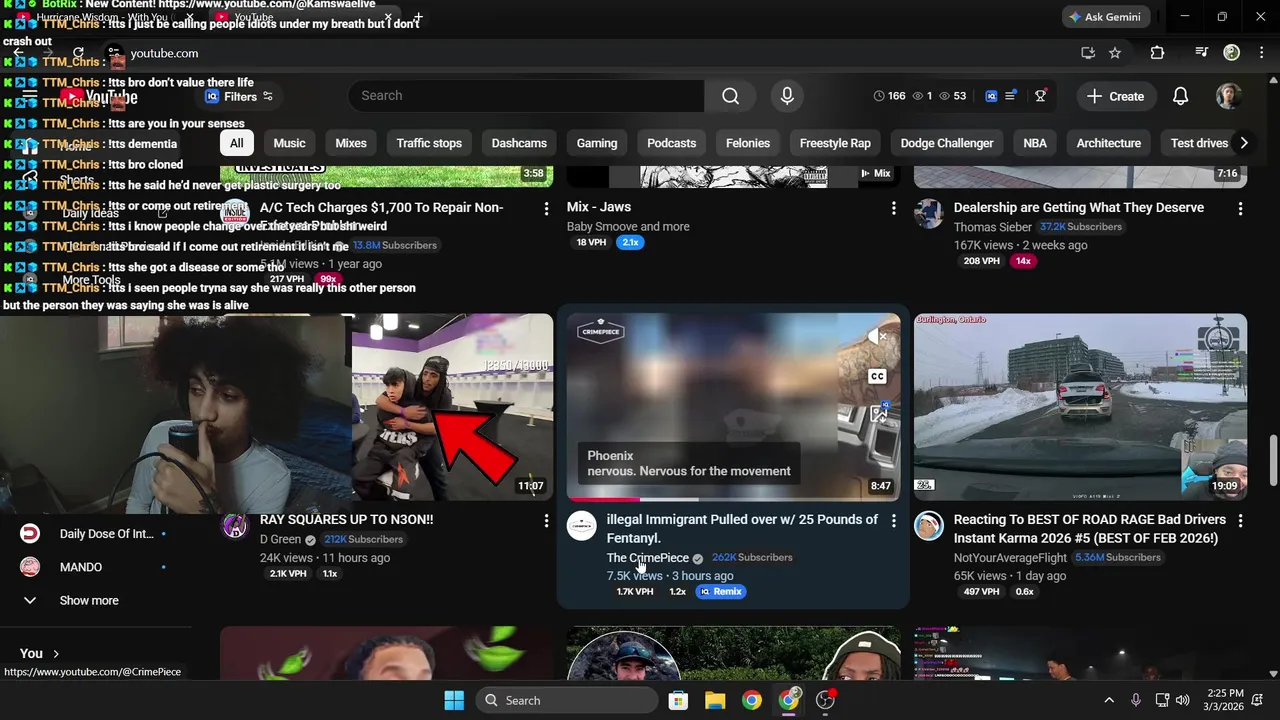Image resolution: width=1280 pixels, height=720 pixels.
Task: Open Microsoft Store from taskbar
Action: [x=678, y=700]
